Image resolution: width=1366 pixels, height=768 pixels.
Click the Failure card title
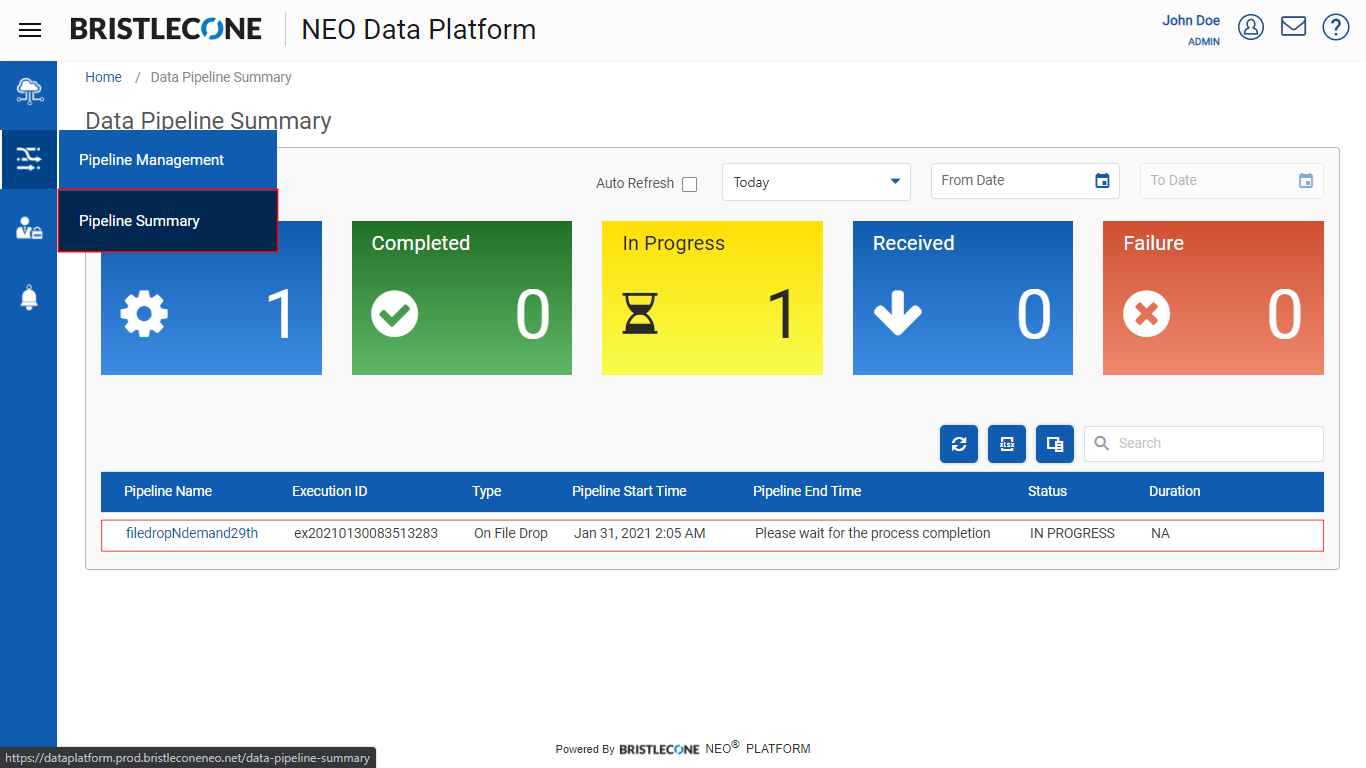(1153, 243)
